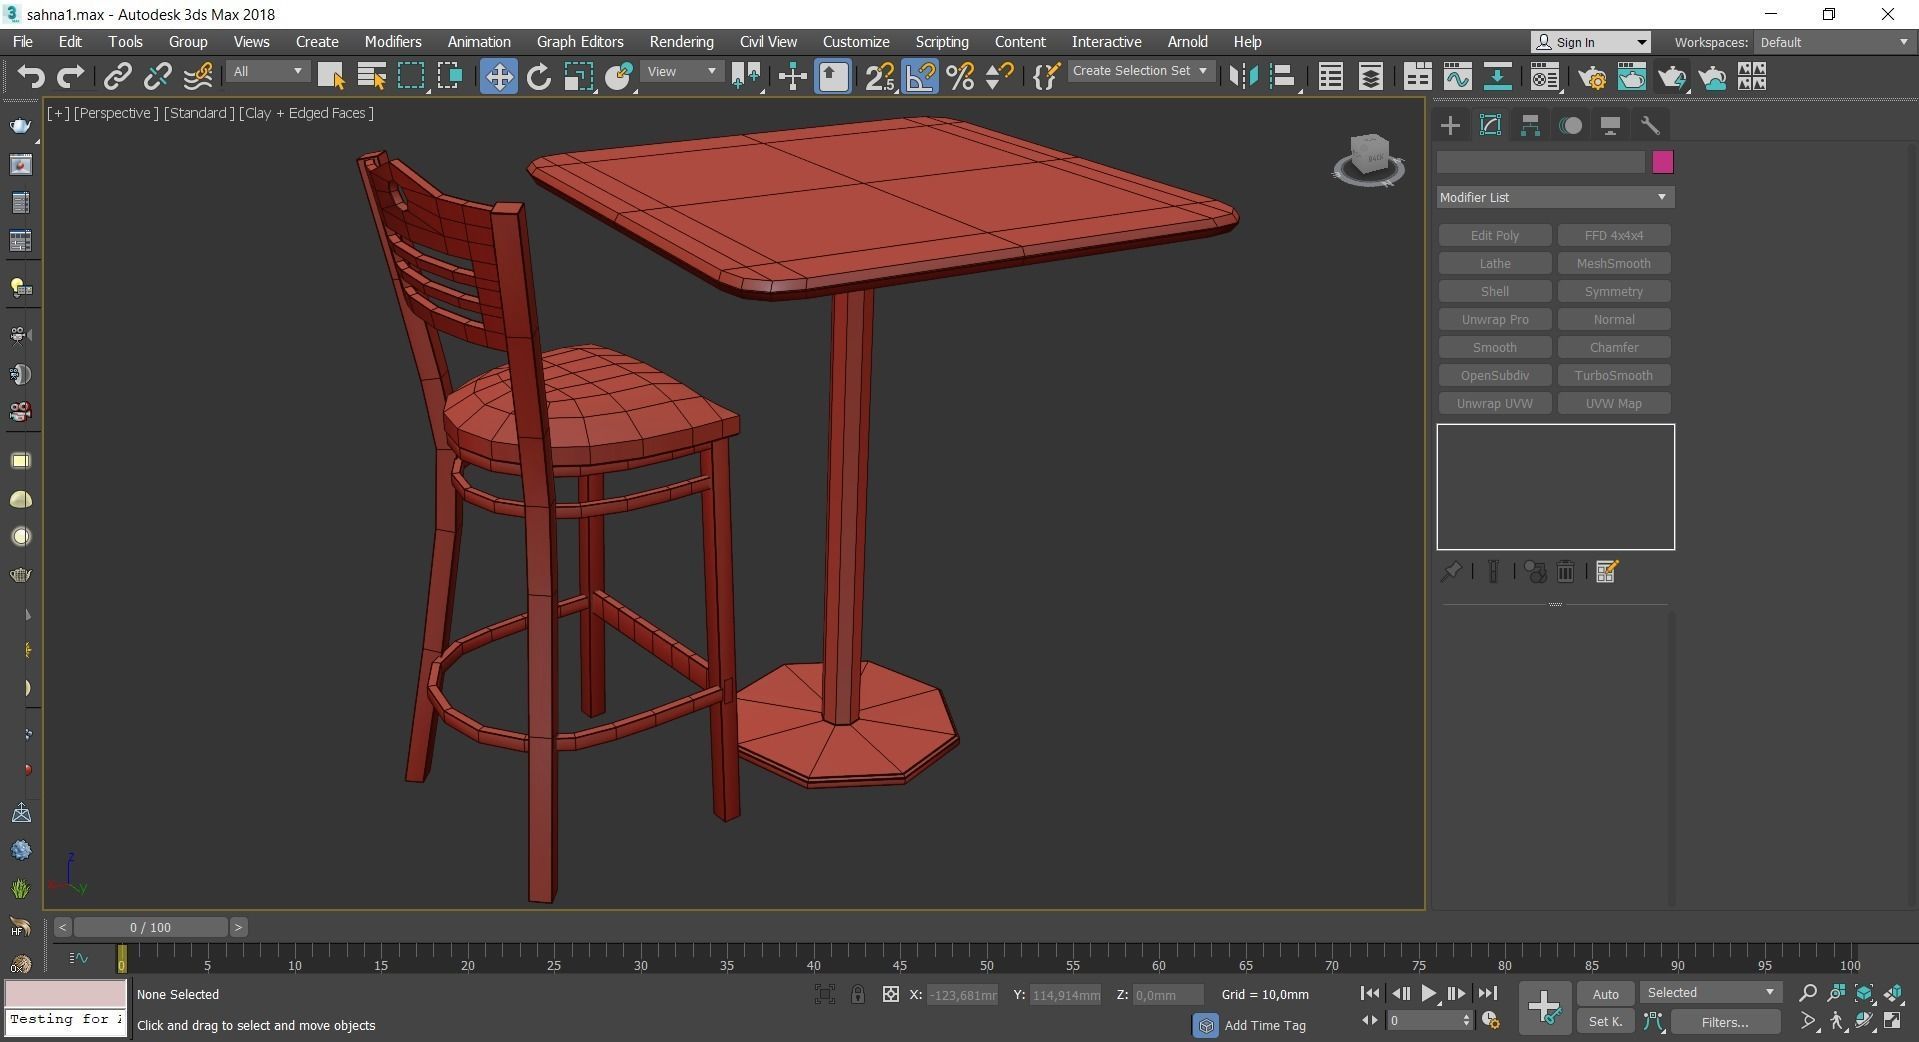1919x1042 pixels.
Task: Open the Curve Editor
Action: click(x=1457, y=77)
